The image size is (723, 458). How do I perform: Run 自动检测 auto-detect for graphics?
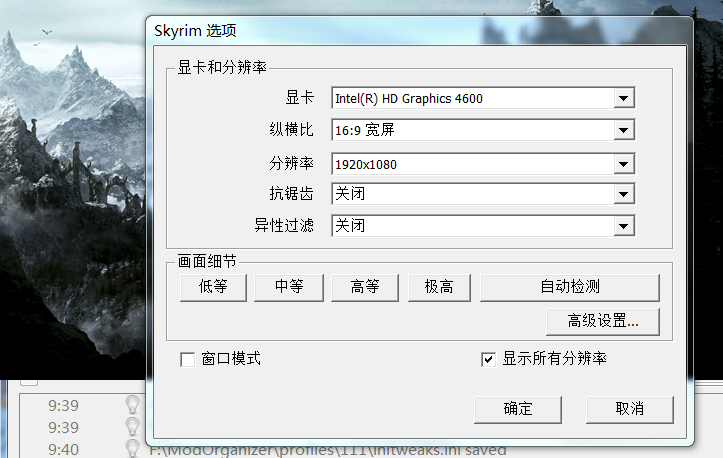tap(570, 287)
